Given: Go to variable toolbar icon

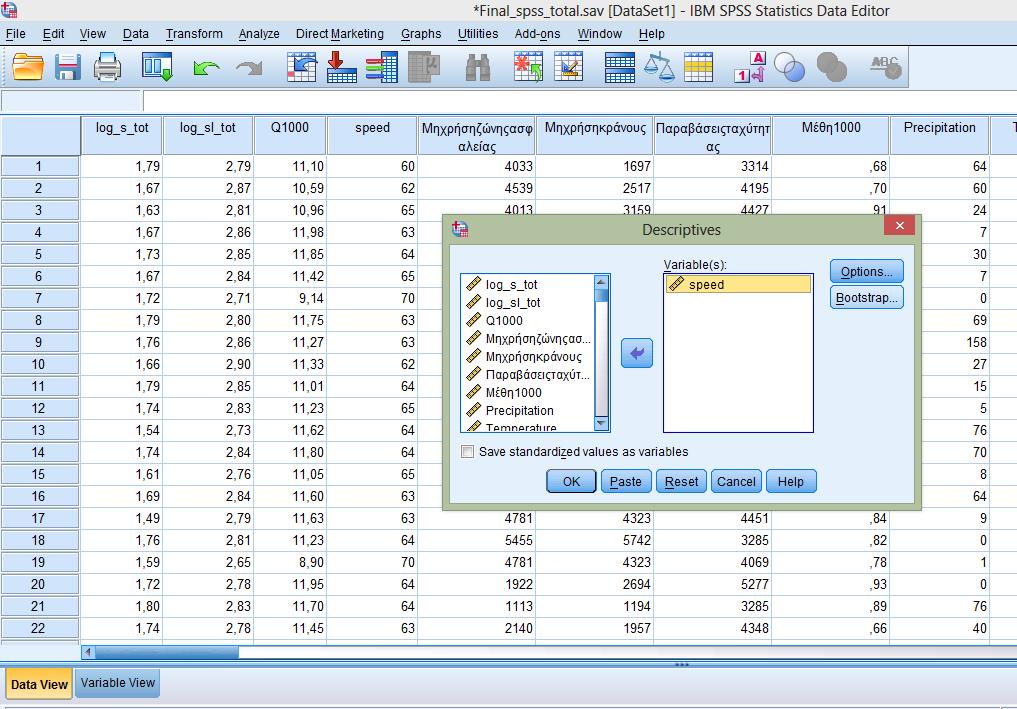Looking at the screenshot, I should coord(341,67).
